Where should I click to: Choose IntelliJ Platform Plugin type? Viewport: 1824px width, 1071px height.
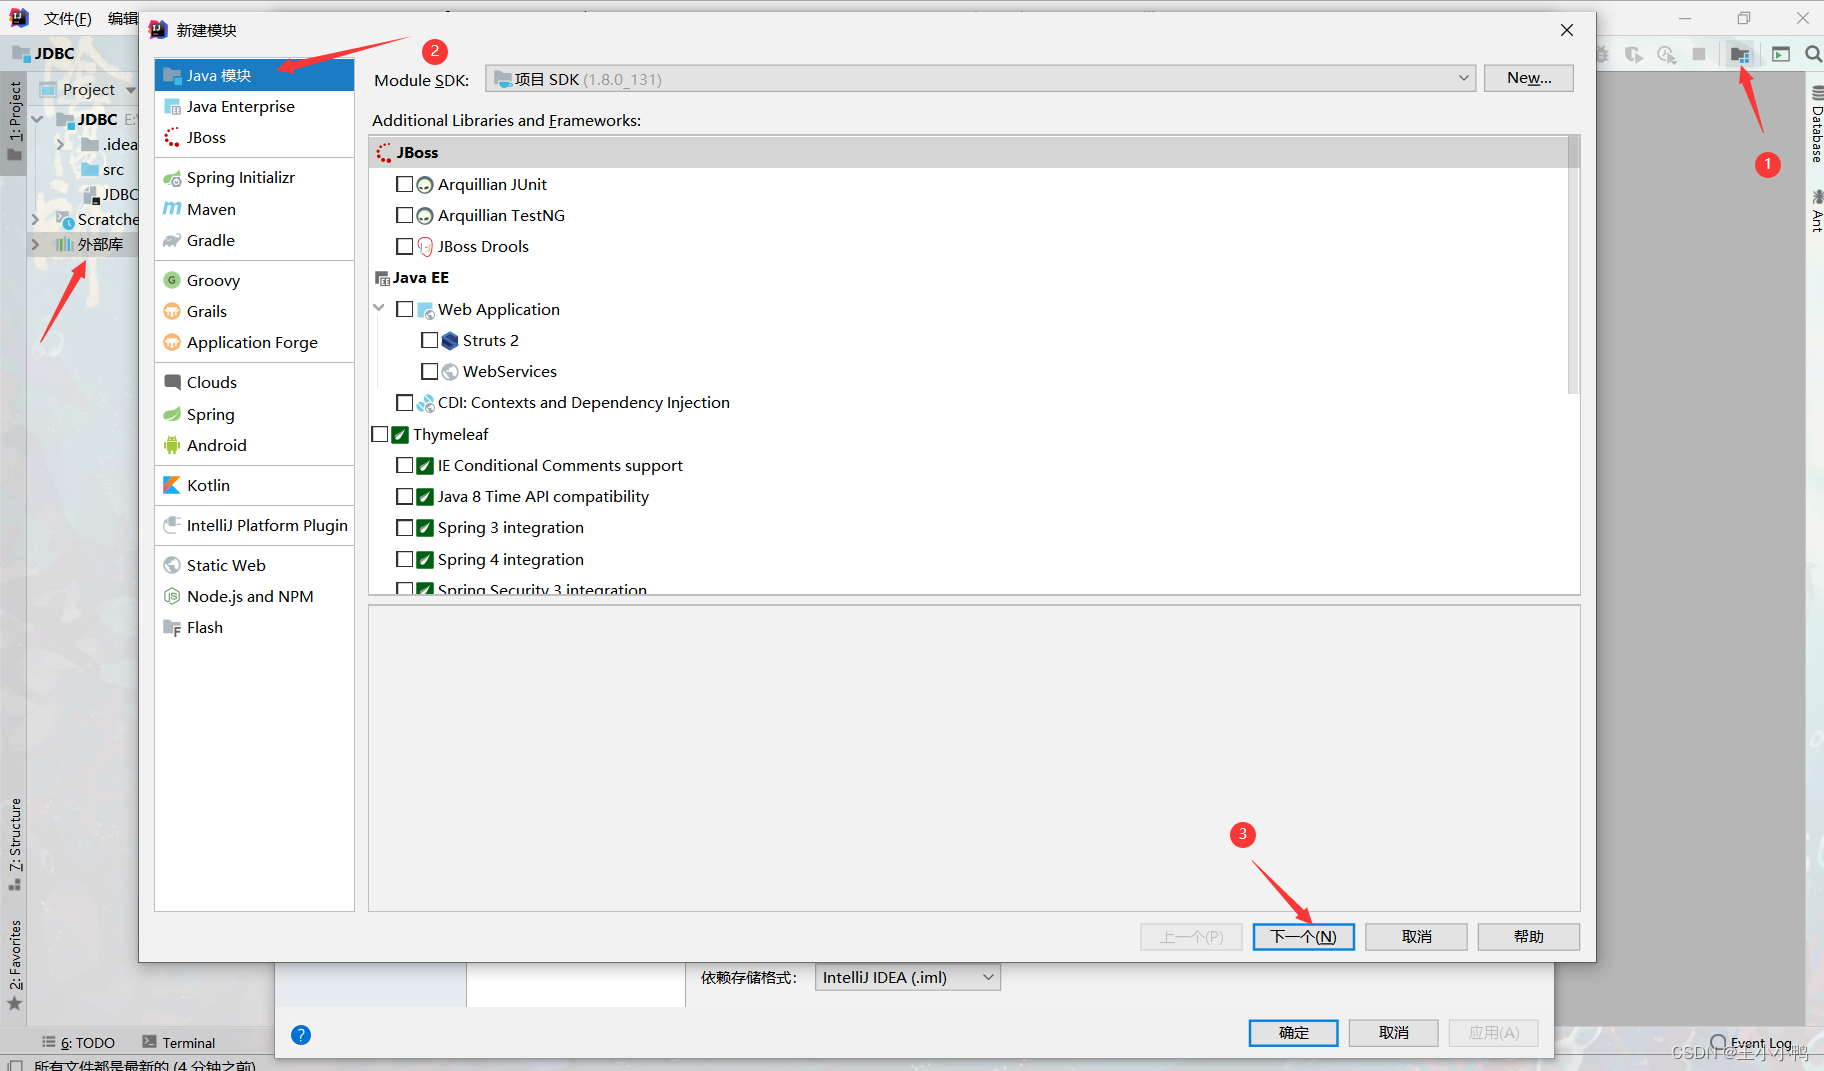[x=254, y=525]
